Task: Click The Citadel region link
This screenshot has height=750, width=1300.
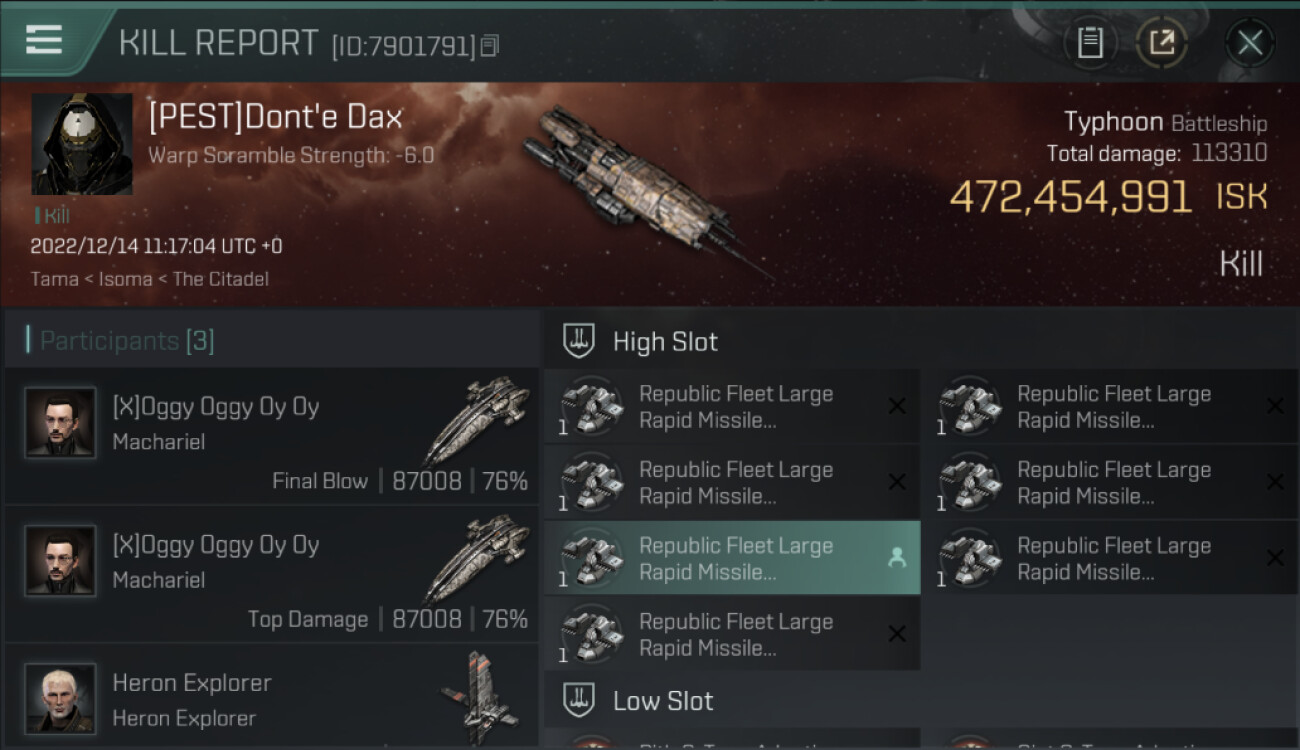Action: click(x=220, y=279)
